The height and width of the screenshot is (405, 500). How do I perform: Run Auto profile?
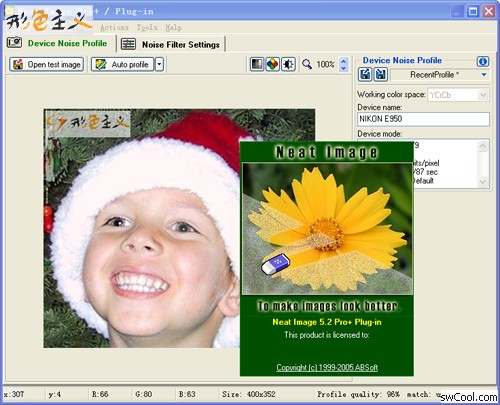click(123, 64)
